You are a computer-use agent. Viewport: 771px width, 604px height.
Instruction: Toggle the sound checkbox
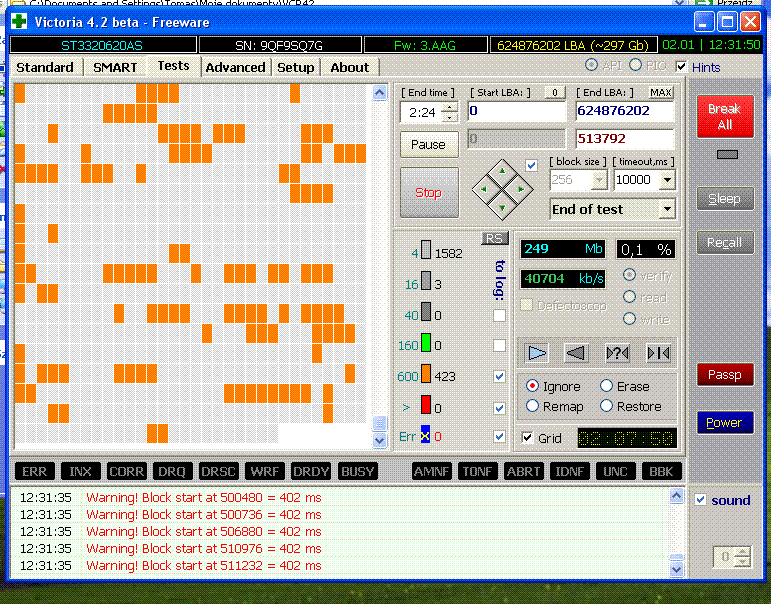click(701, 500)
